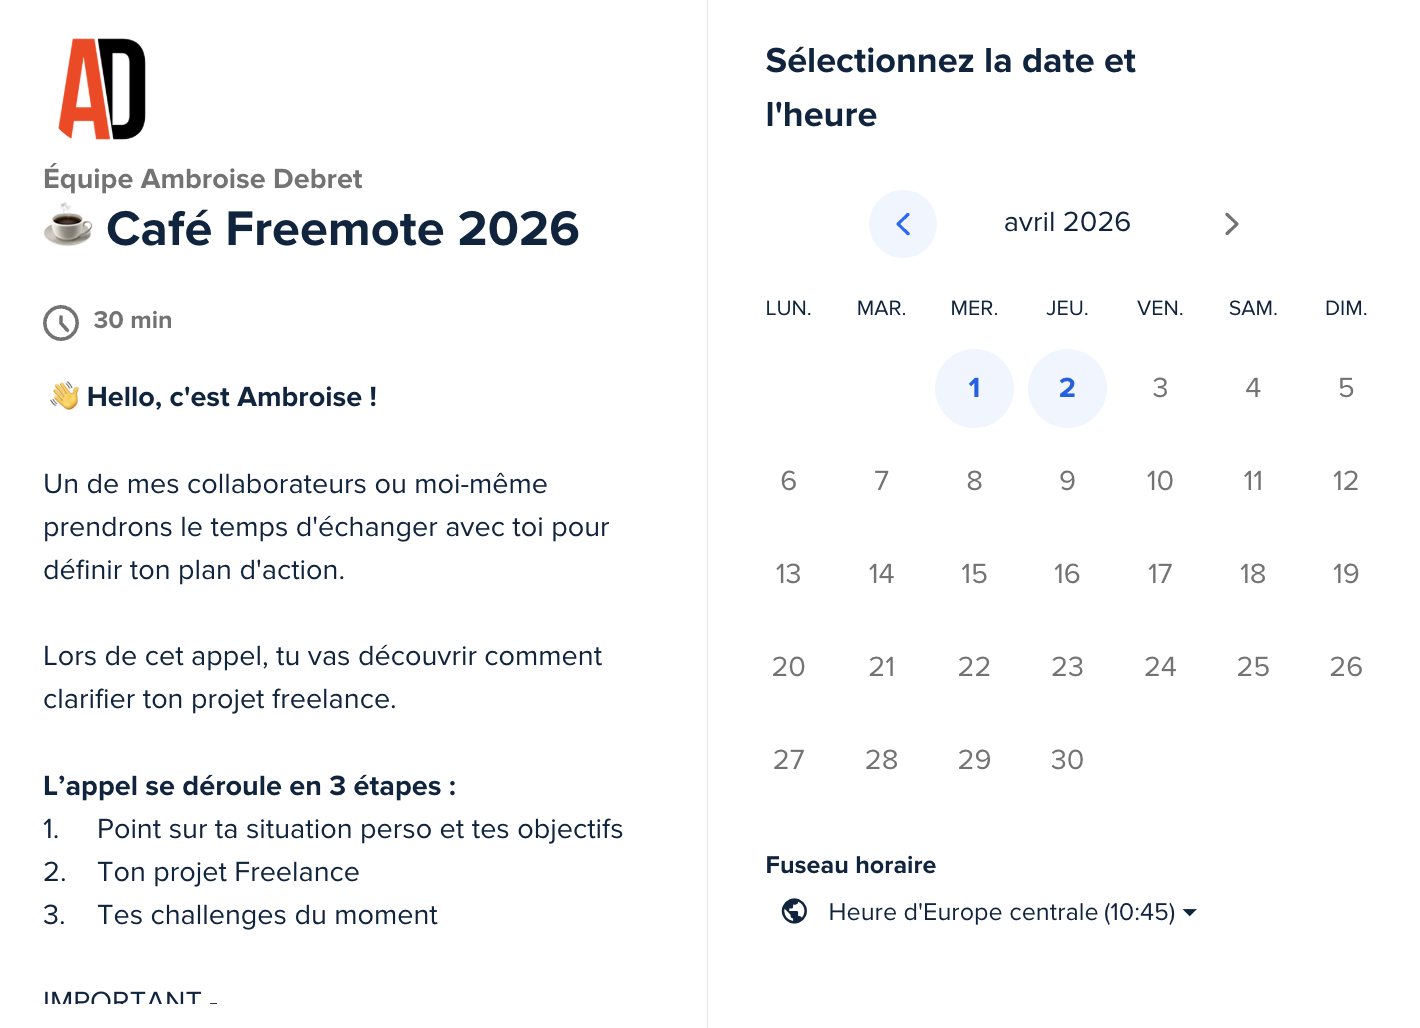Click the globe icon beside the timezone
This screenshot has height=1028, width=1420.
click(793, 911)
